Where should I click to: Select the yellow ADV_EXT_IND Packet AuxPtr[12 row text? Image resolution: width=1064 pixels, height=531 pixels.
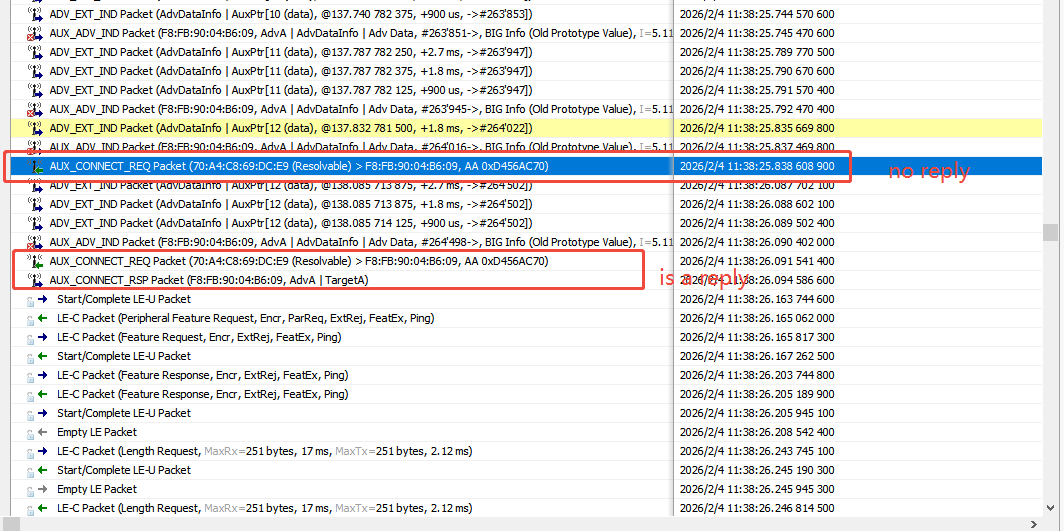point(290,128)
